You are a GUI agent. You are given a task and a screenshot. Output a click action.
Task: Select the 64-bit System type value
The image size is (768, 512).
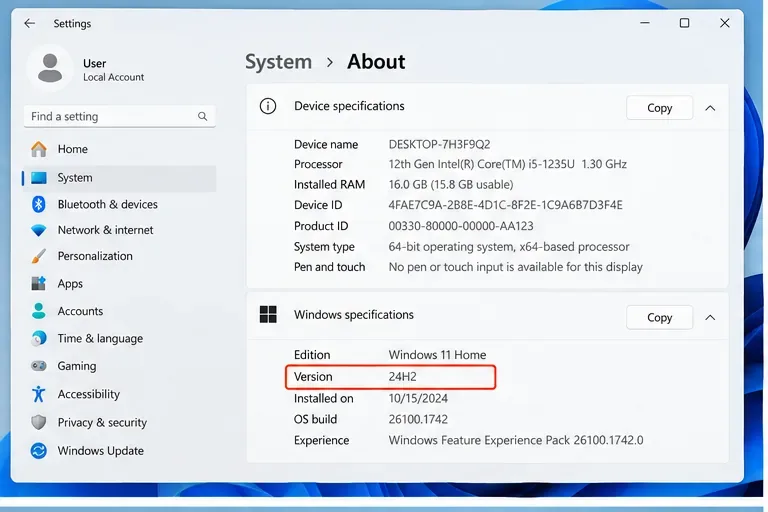coord(509,247)
